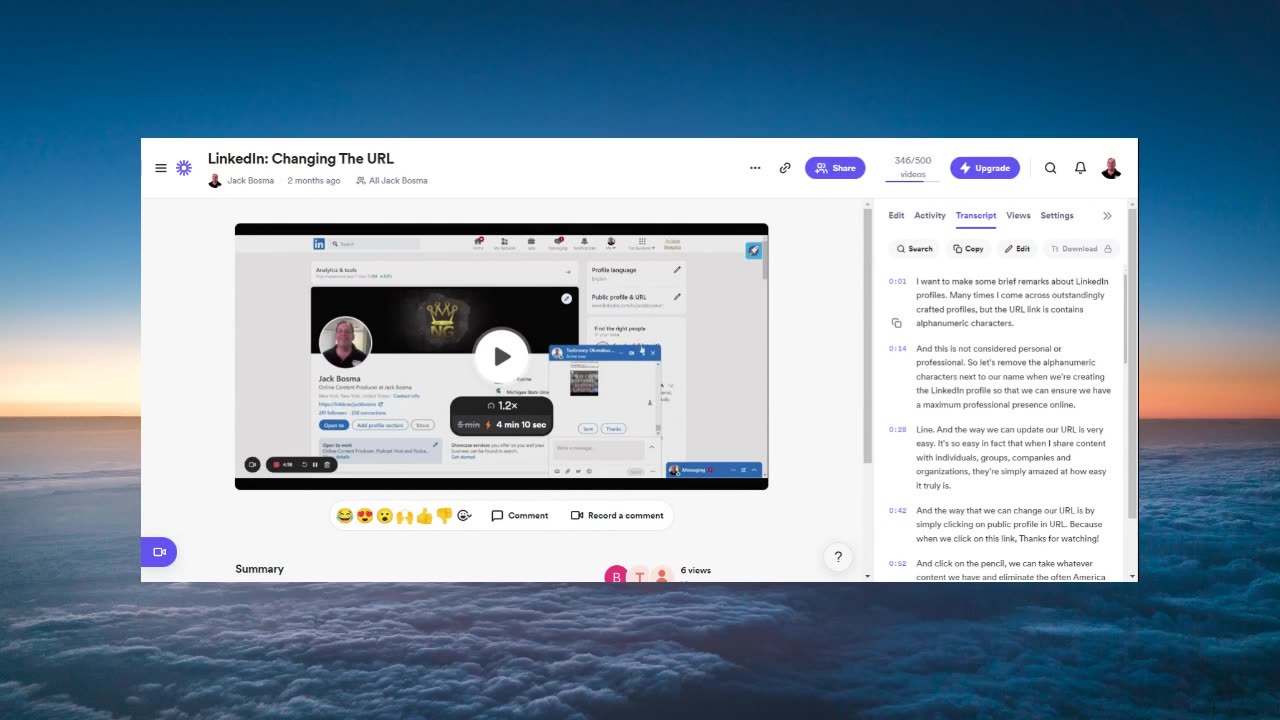Click the camera icon at bottom of video thumbnail
Image resolution: width=1280 pixels, height=720 pixels.
252,464
